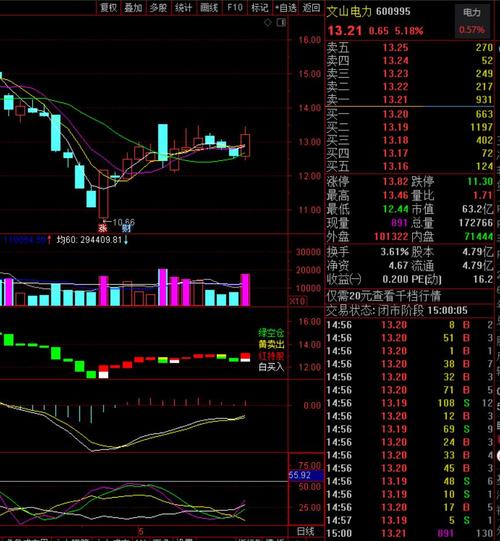Click the 5.18% change percentage

click(409, 31)
